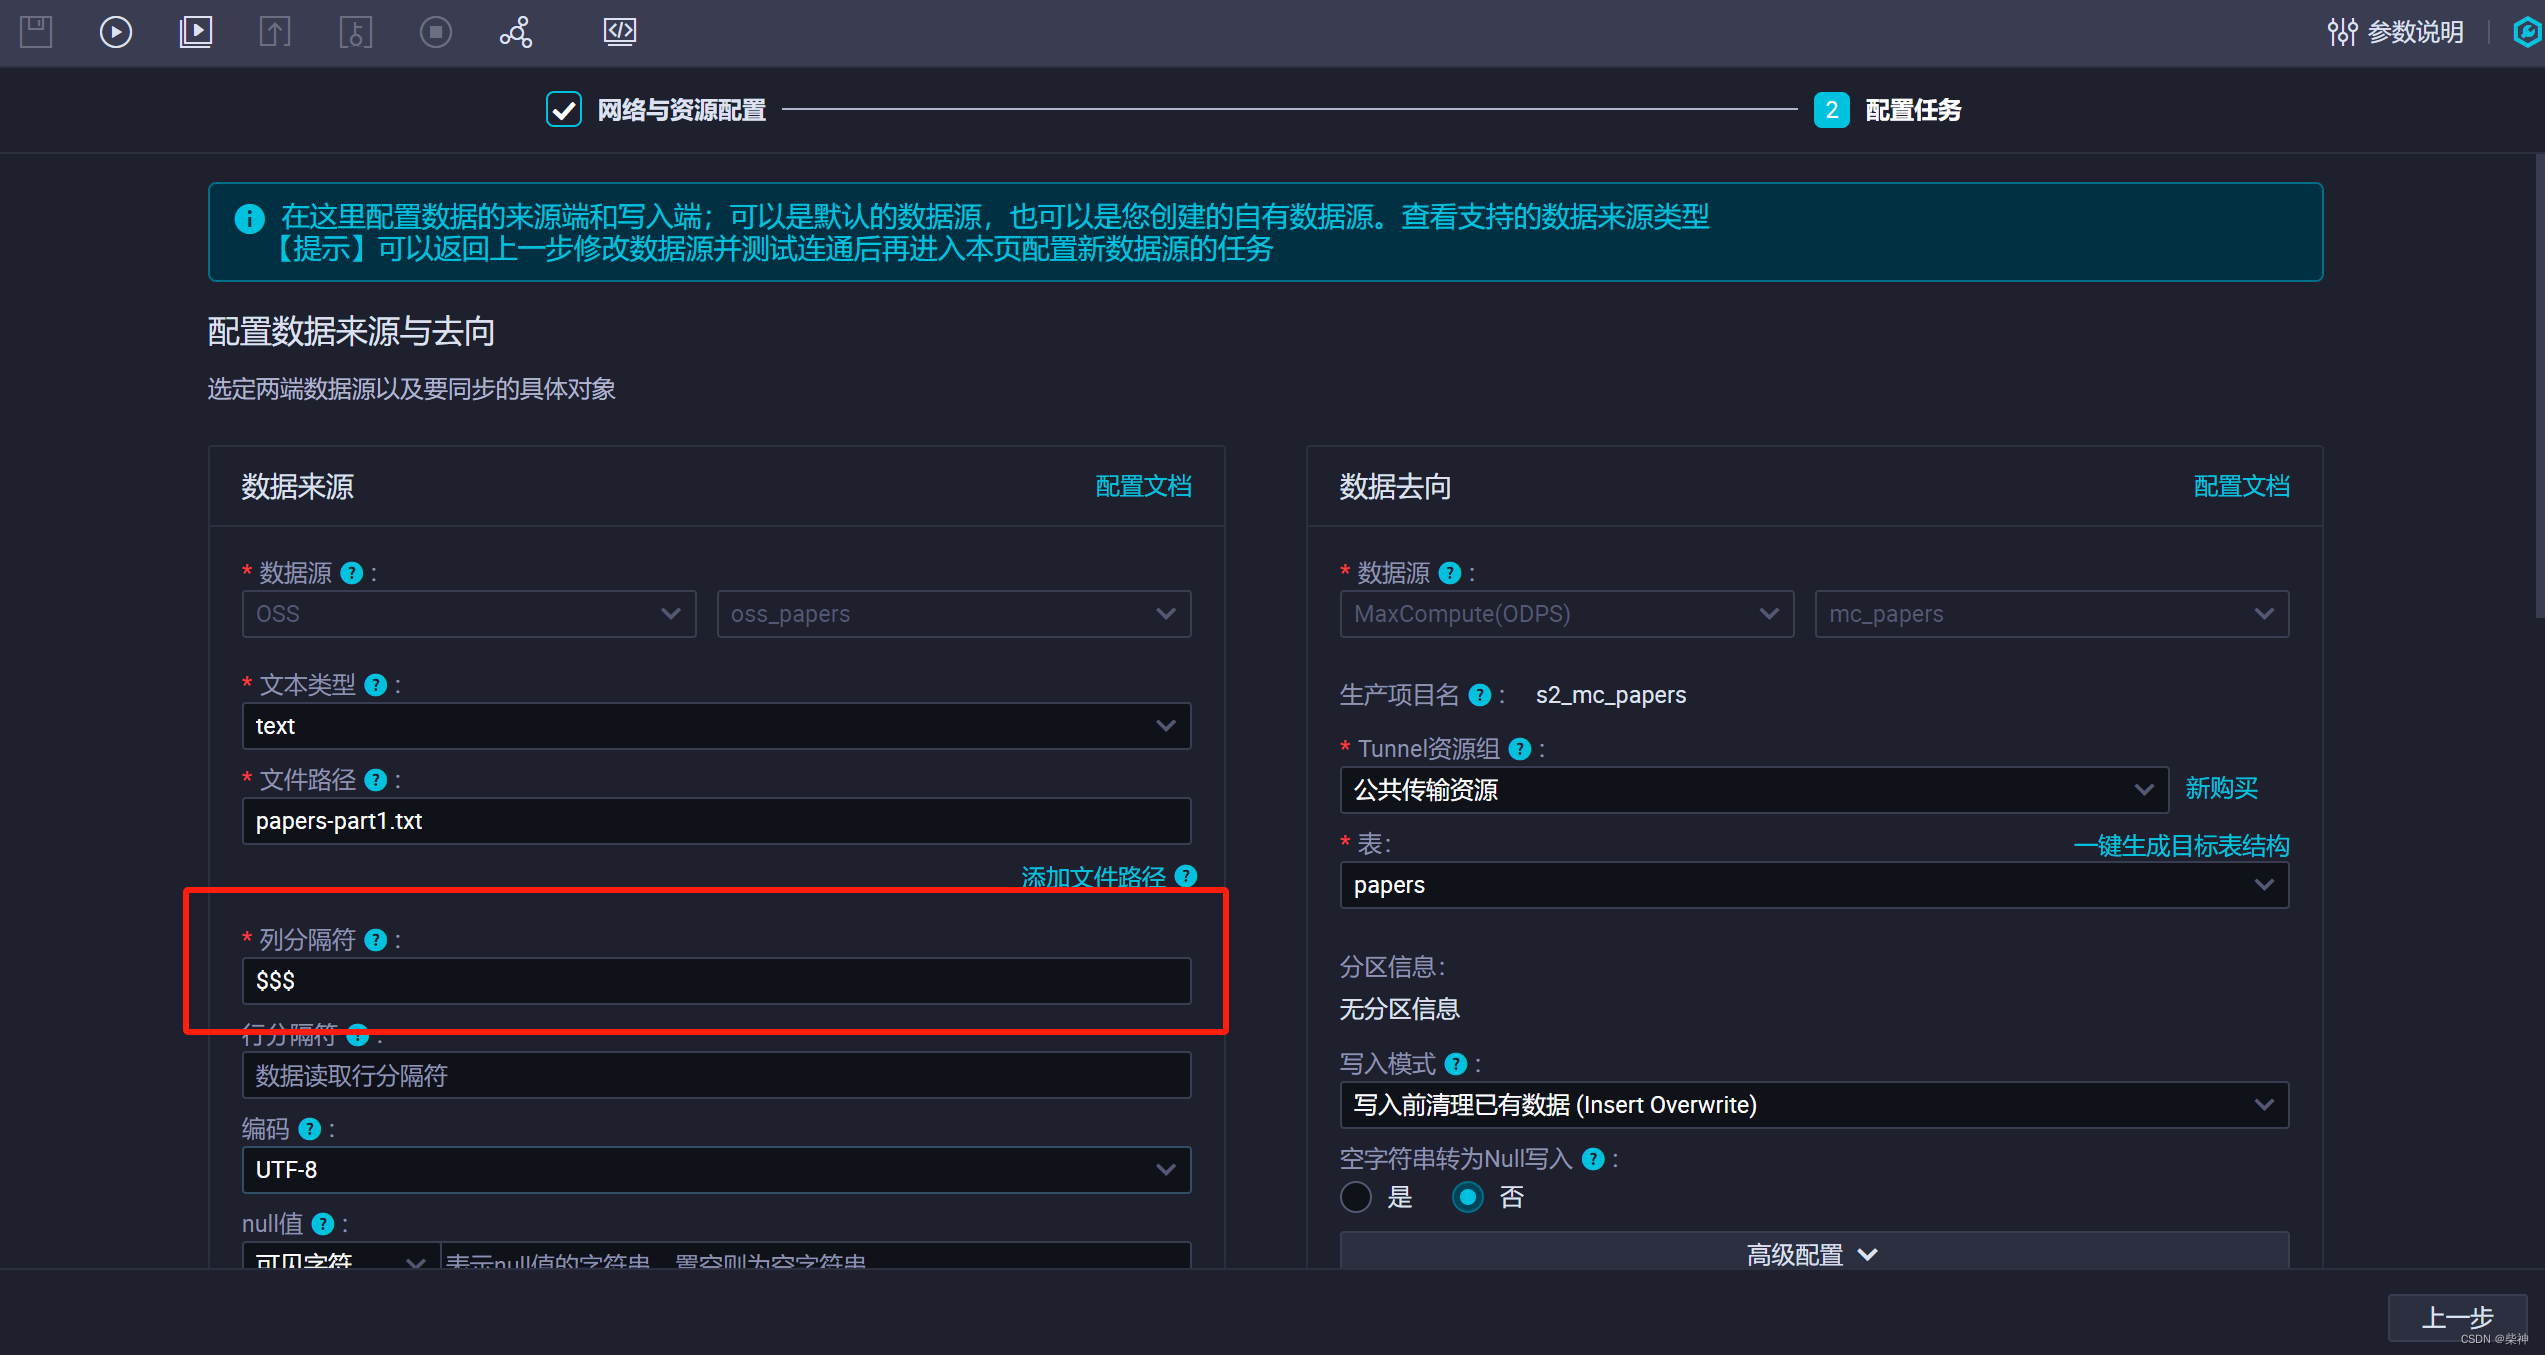Click the run (play) icon in the toolbar
Image resolution: width=2545 pixels, height=1355 pixels.
click(116, 32)
